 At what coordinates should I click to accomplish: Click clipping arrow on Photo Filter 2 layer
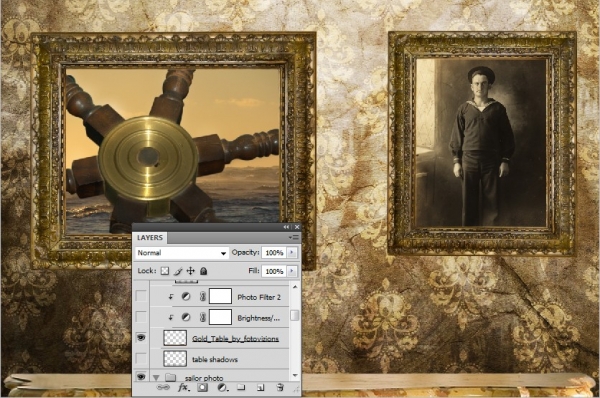pyautogui.click(x=171, y=297)
